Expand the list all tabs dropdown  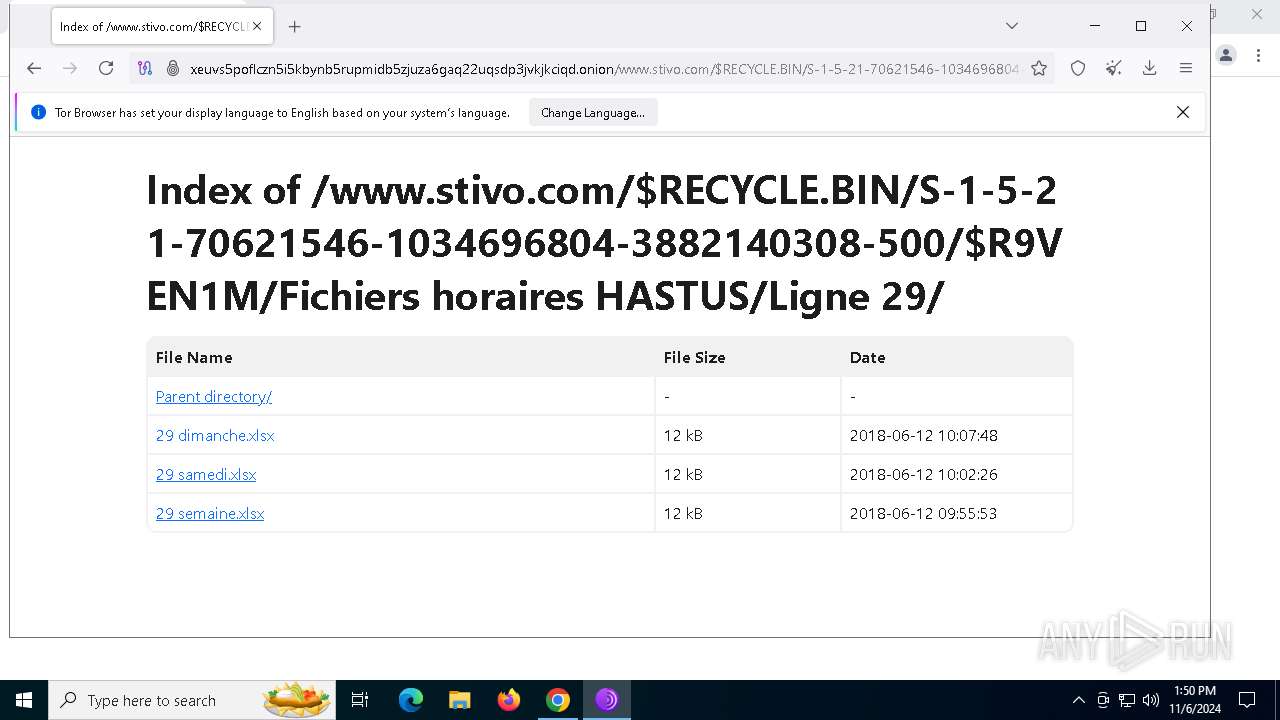click(1012, 26)
